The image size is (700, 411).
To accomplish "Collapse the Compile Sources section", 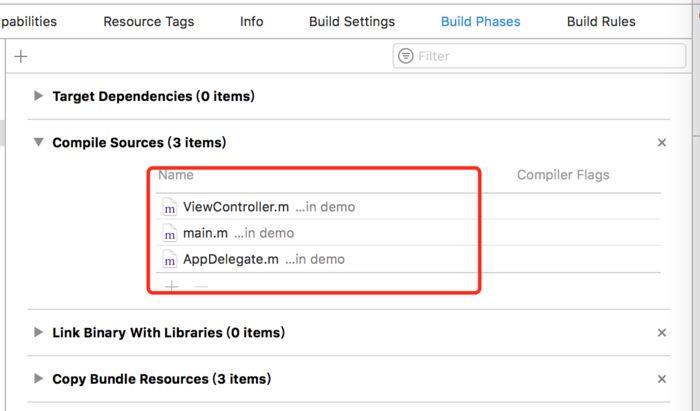I will click(x=39, y=143).
